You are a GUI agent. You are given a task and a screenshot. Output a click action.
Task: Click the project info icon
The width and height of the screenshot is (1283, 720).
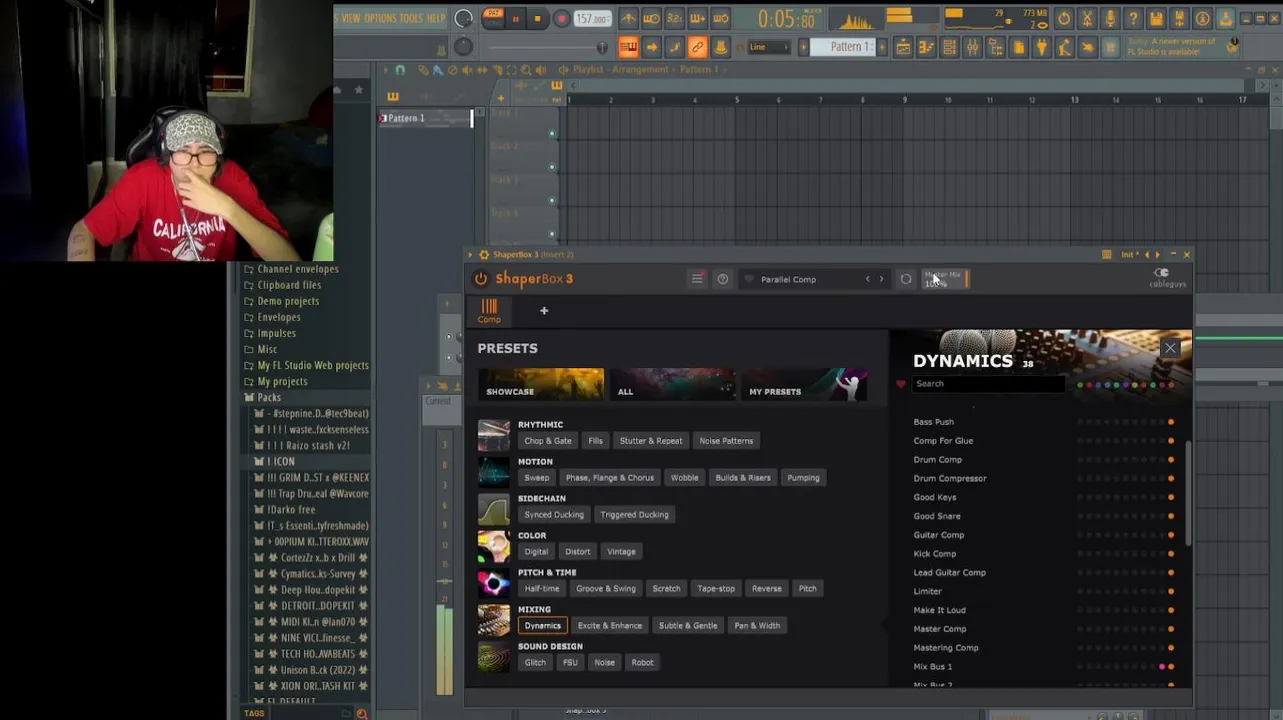click(x=1202, y=19)
